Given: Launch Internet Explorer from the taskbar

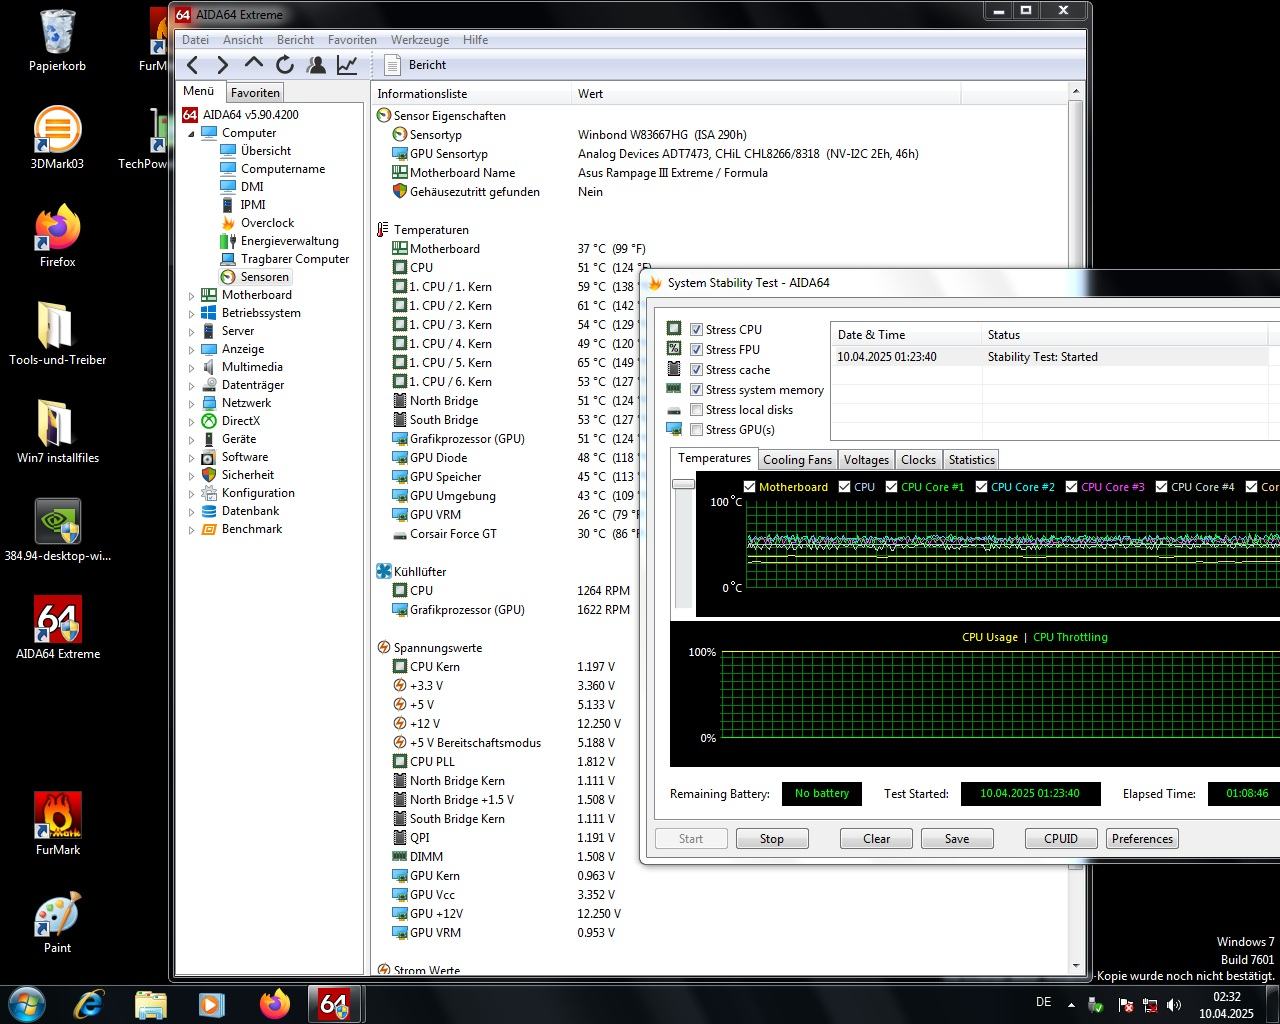Looking at the screenshot, I should (89, 1004).
